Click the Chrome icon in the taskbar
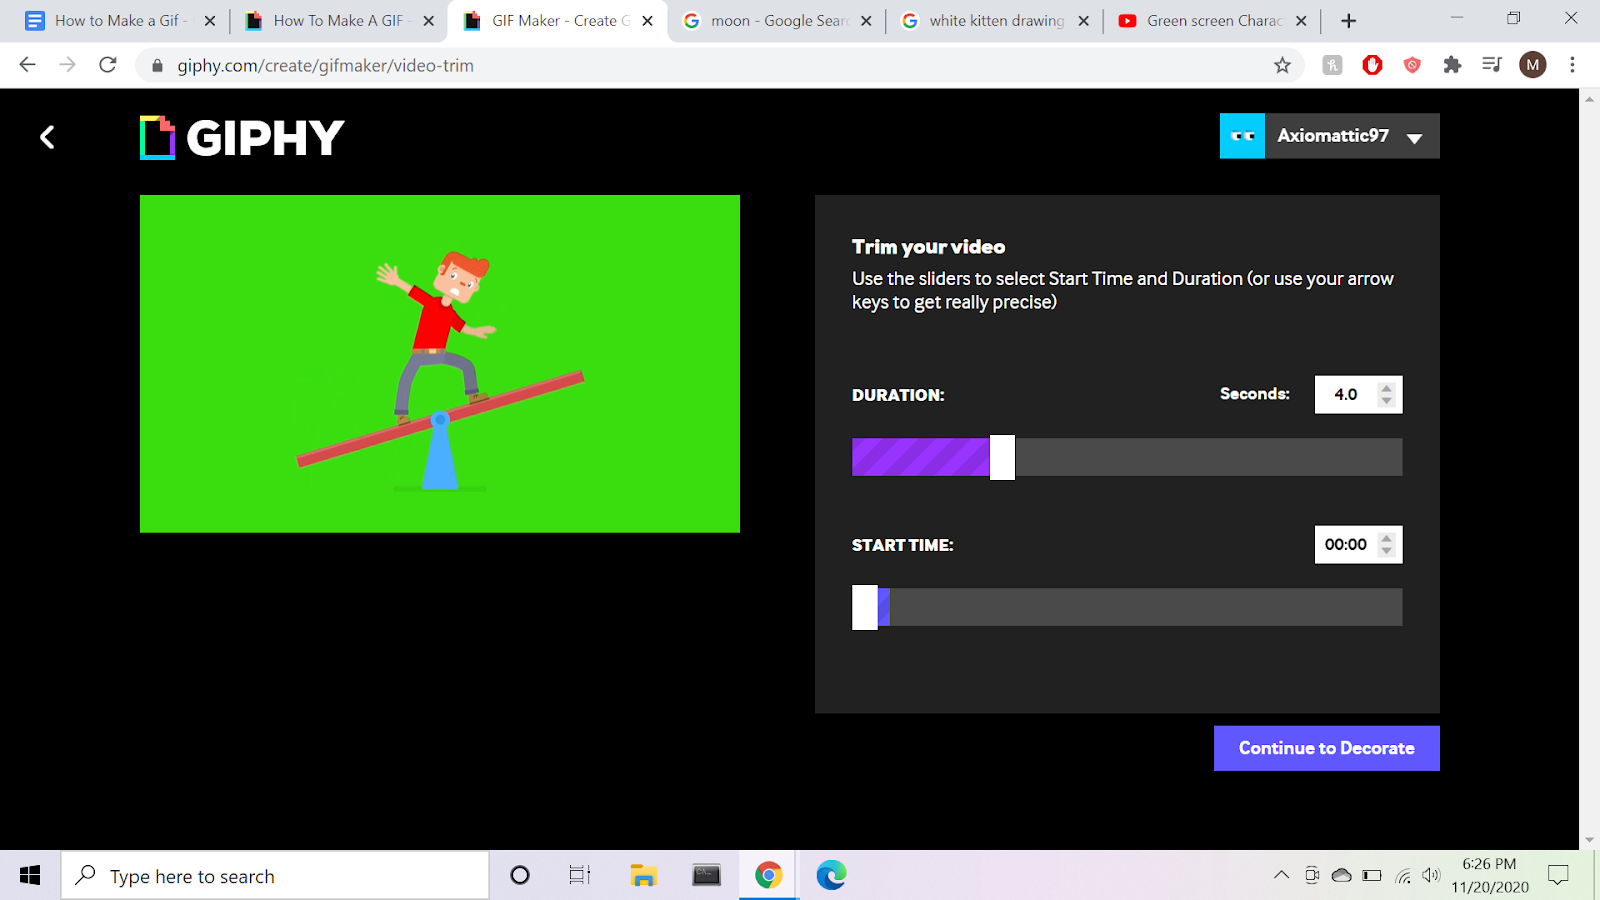This screenshot has width=1600, height=900. [x=768, y=875]
